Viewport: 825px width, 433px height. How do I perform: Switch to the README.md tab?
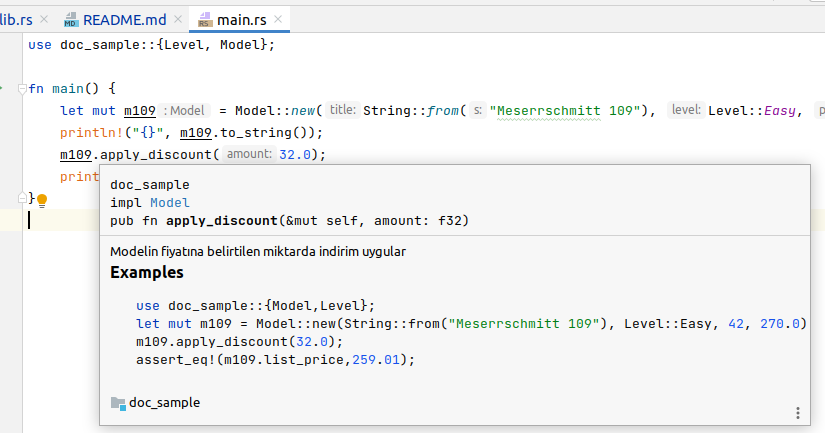pos(124,19)
